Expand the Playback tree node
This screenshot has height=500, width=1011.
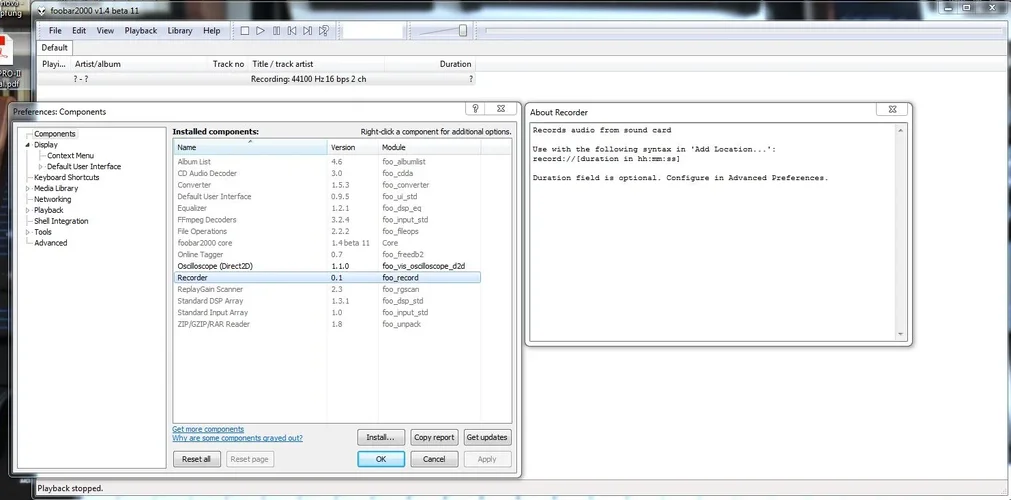tap(28, 210)
